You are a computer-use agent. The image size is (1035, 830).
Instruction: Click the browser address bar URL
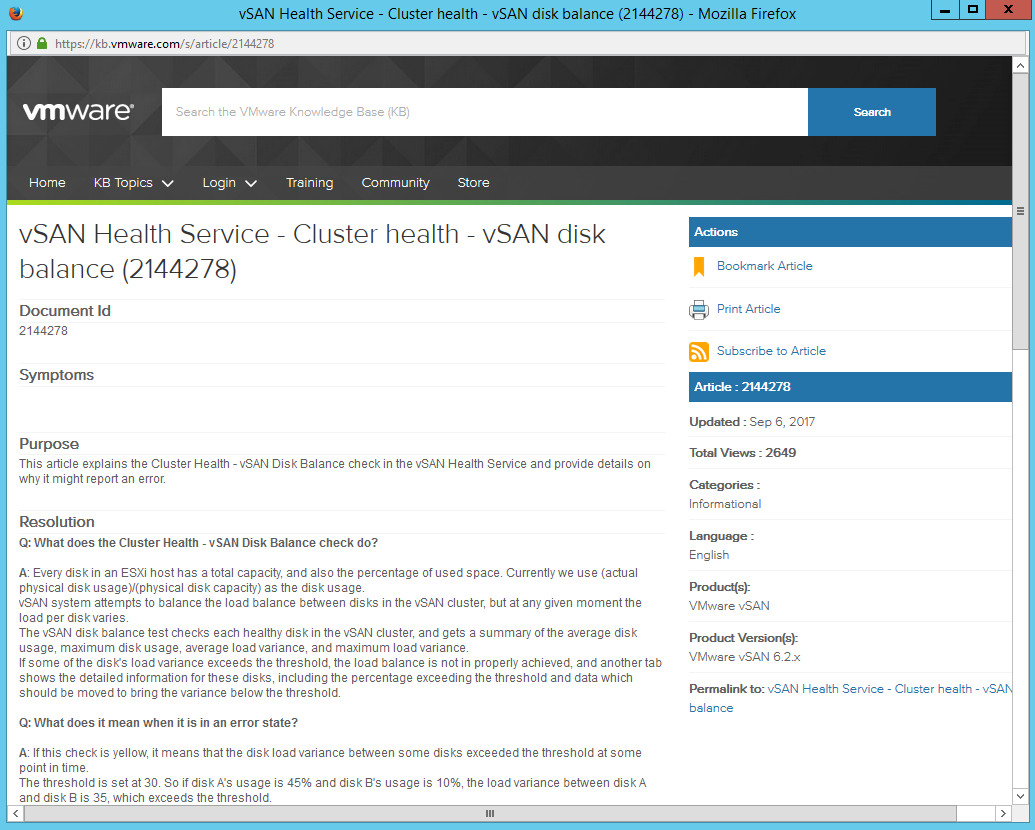(164, 44)
